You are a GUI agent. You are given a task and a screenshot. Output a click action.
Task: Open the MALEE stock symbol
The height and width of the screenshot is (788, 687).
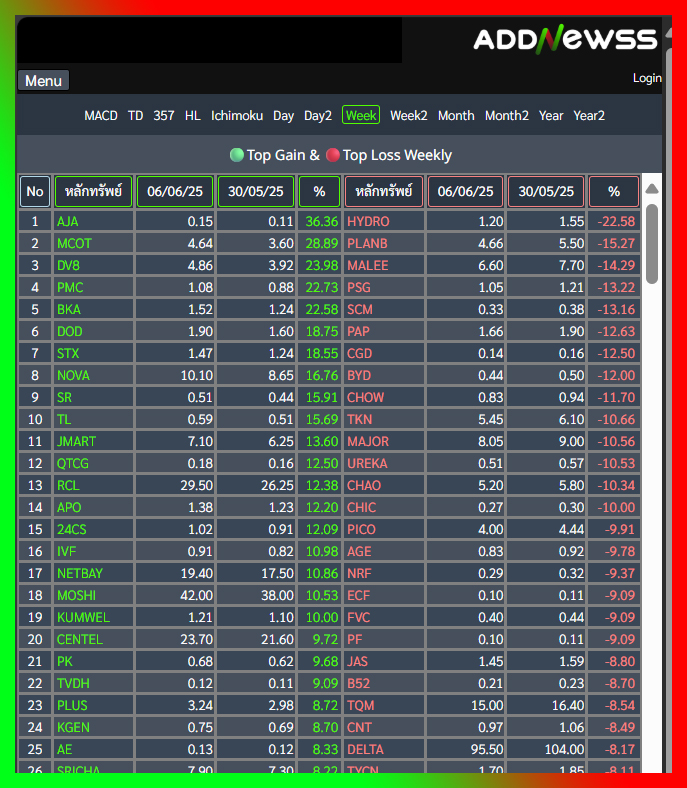pyautogui.click(x=368, y=265)
